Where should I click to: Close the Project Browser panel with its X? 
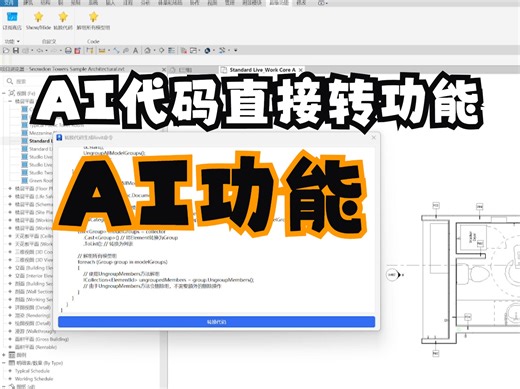pyautogui.click(x=164, y=69)
